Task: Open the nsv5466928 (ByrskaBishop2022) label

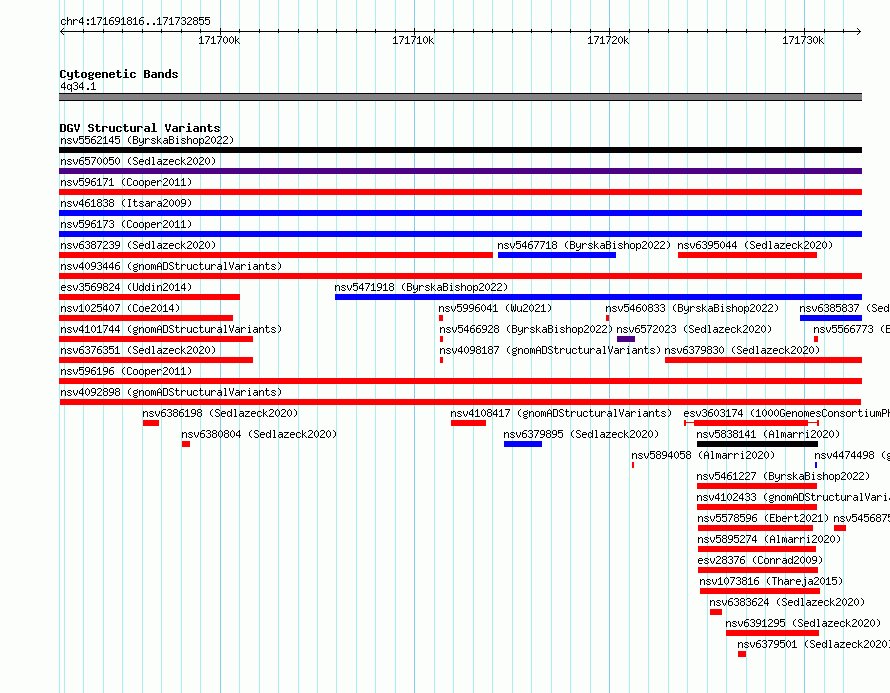Action: (526, 329)
